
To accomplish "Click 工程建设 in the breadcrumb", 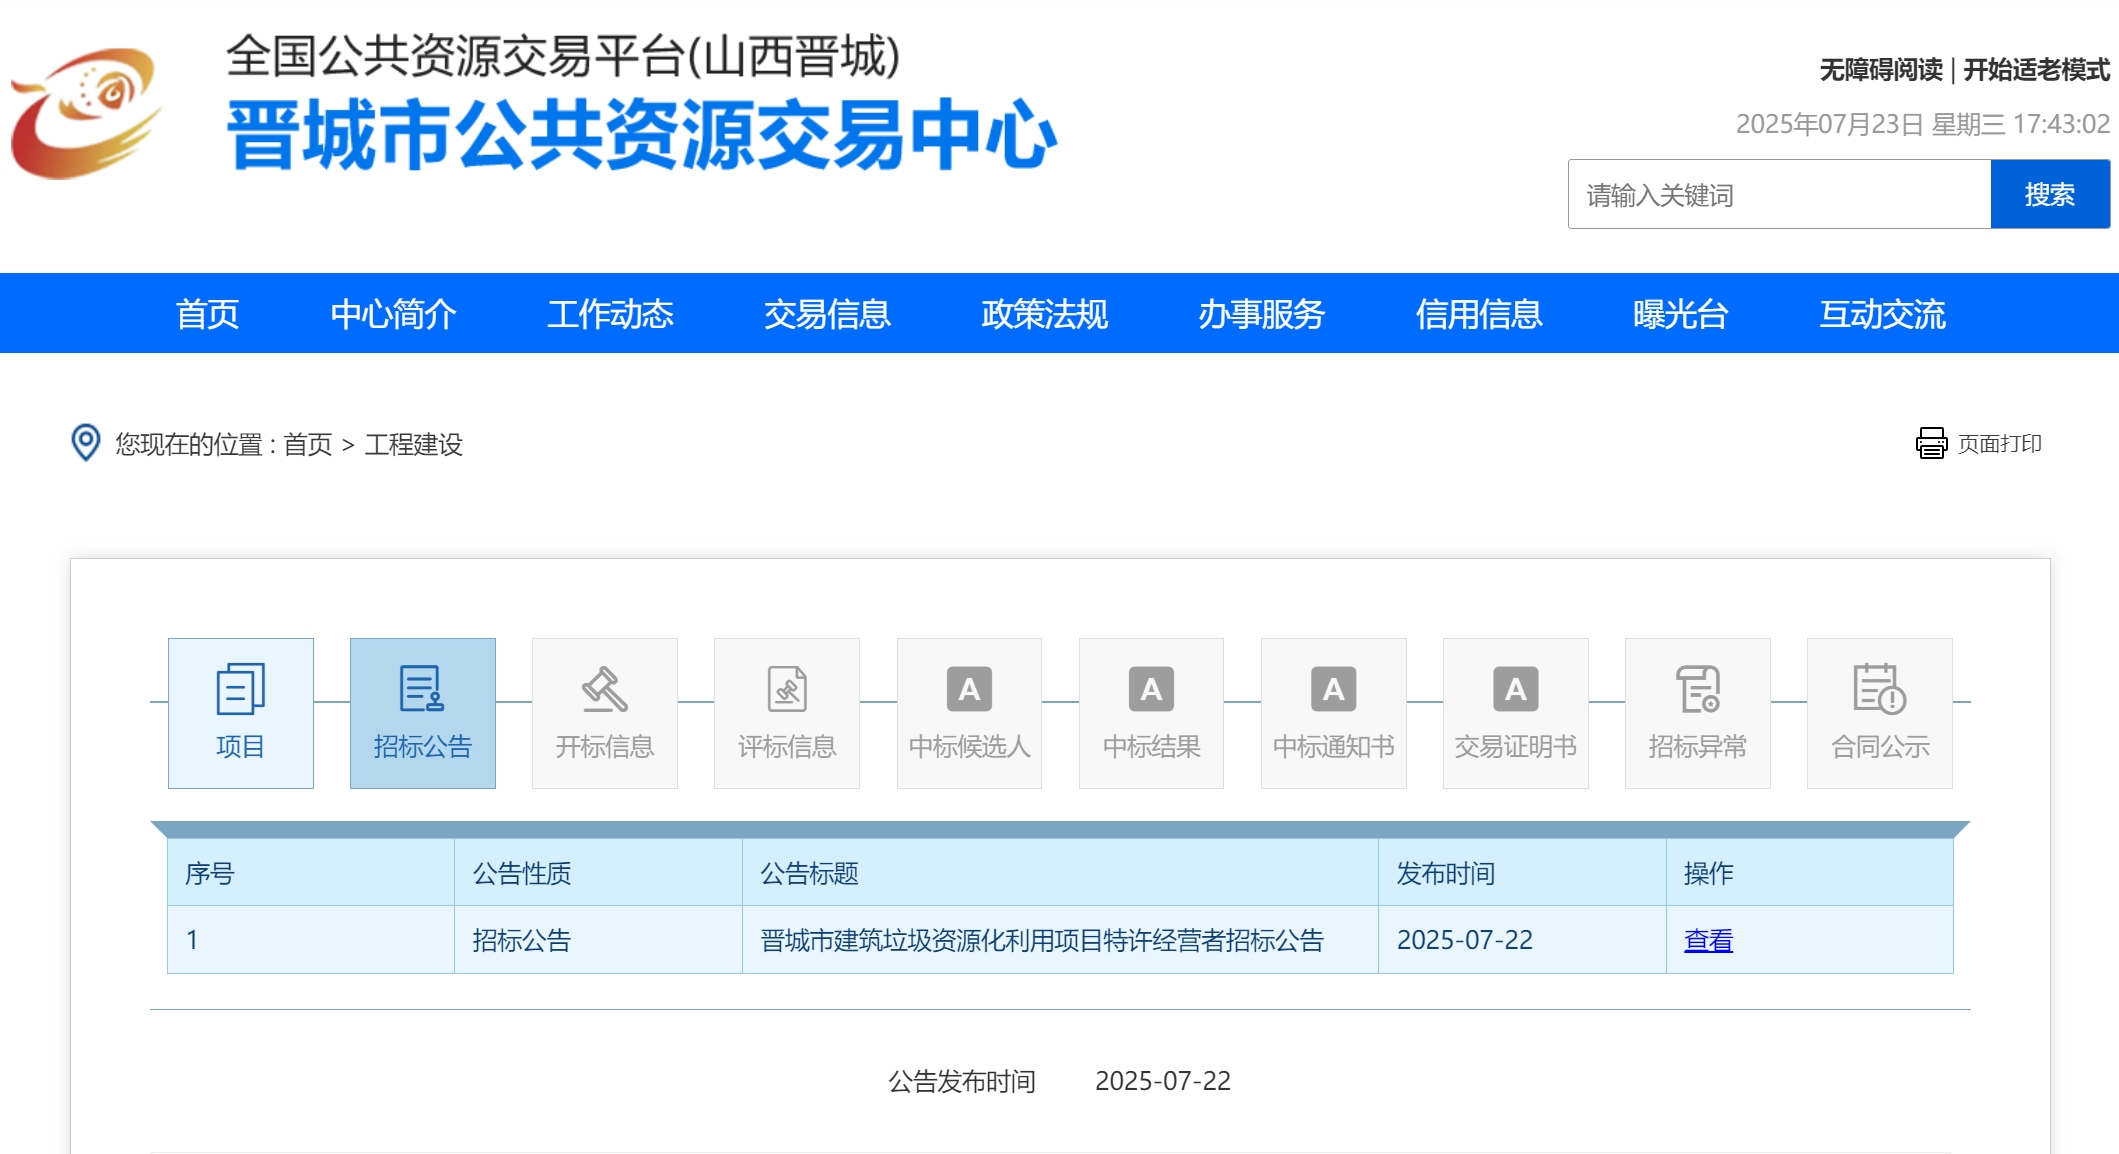I will click(413, 444).
